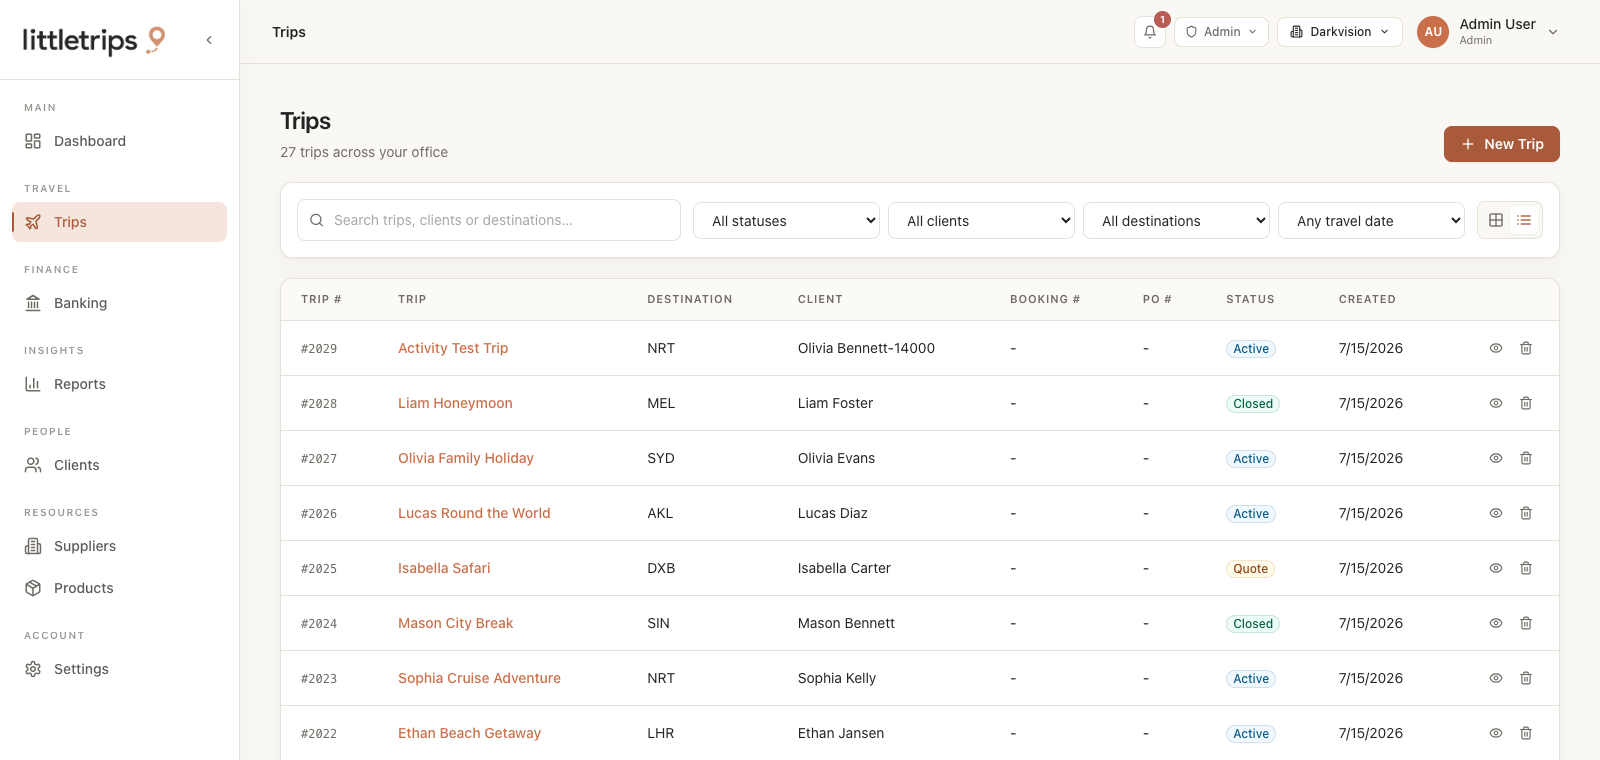Open the Any travel date filter
The width and height of the screenshot is (1600, 760).
click(1371, 221)
